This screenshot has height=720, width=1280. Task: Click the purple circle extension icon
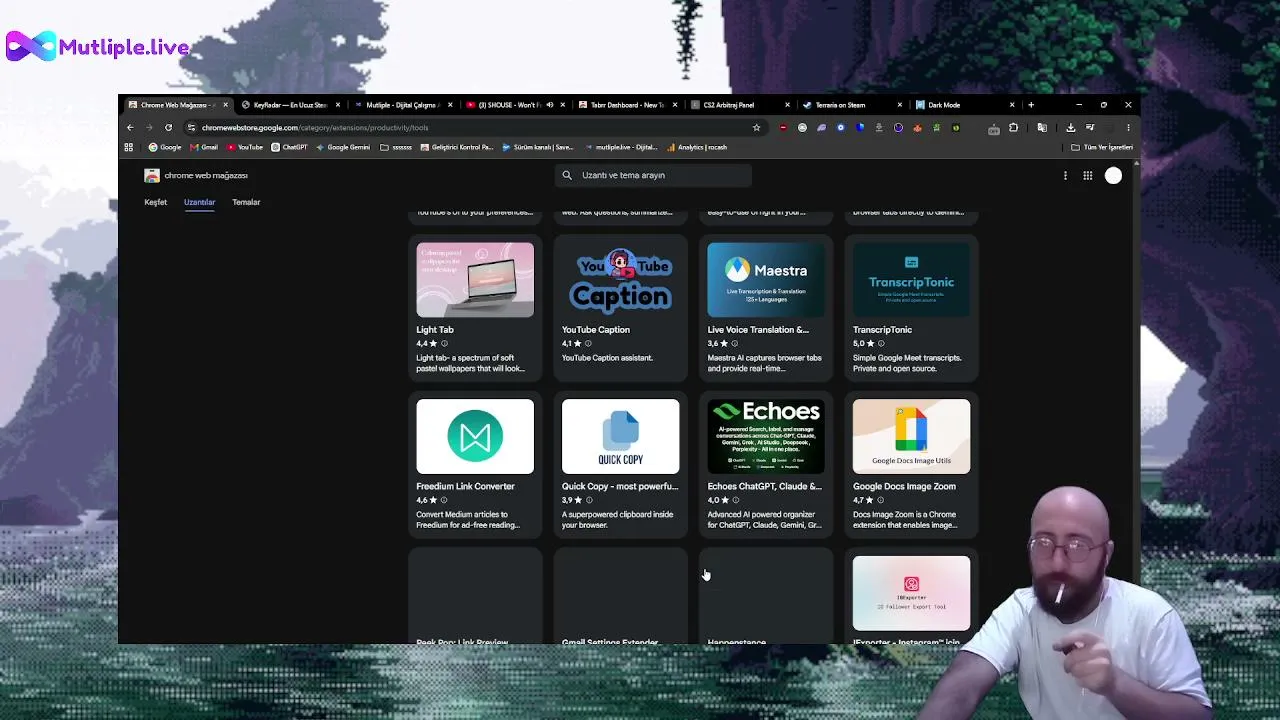pos(898,127)
